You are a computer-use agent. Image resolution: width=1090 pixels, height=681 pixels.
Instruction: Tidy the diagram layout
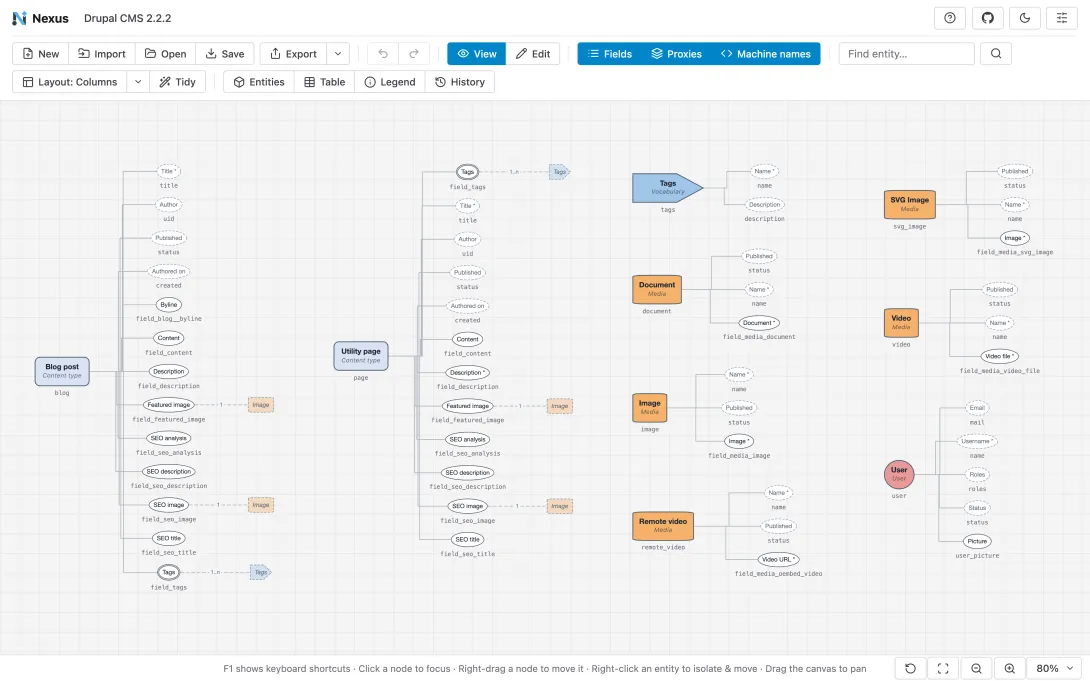(177, 82)
